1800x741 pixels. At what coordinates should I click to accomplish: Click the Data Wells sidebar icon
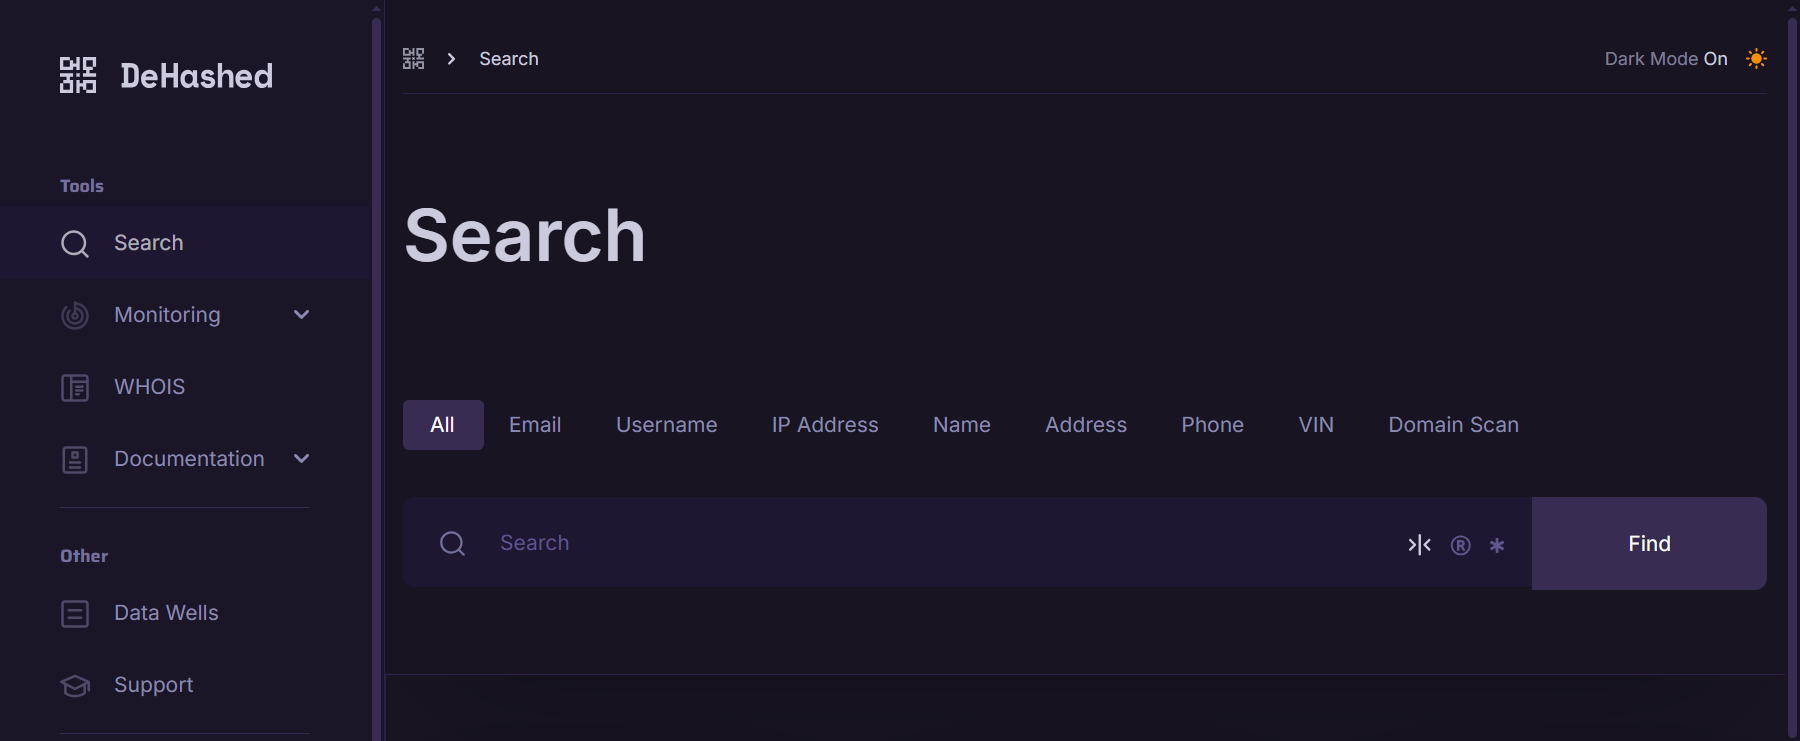[75, 613]
